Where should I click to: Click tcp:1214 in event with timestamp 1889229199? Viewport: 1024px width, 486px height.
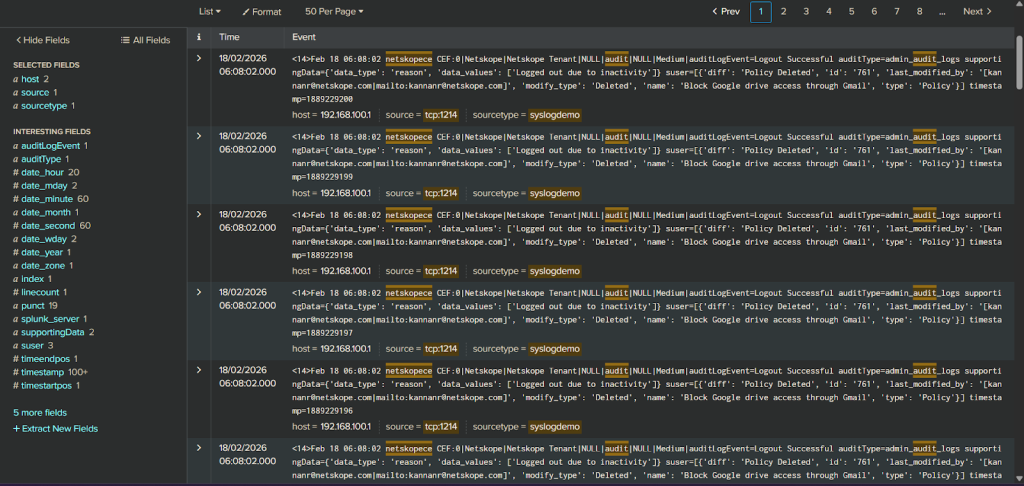coord(441,193)
